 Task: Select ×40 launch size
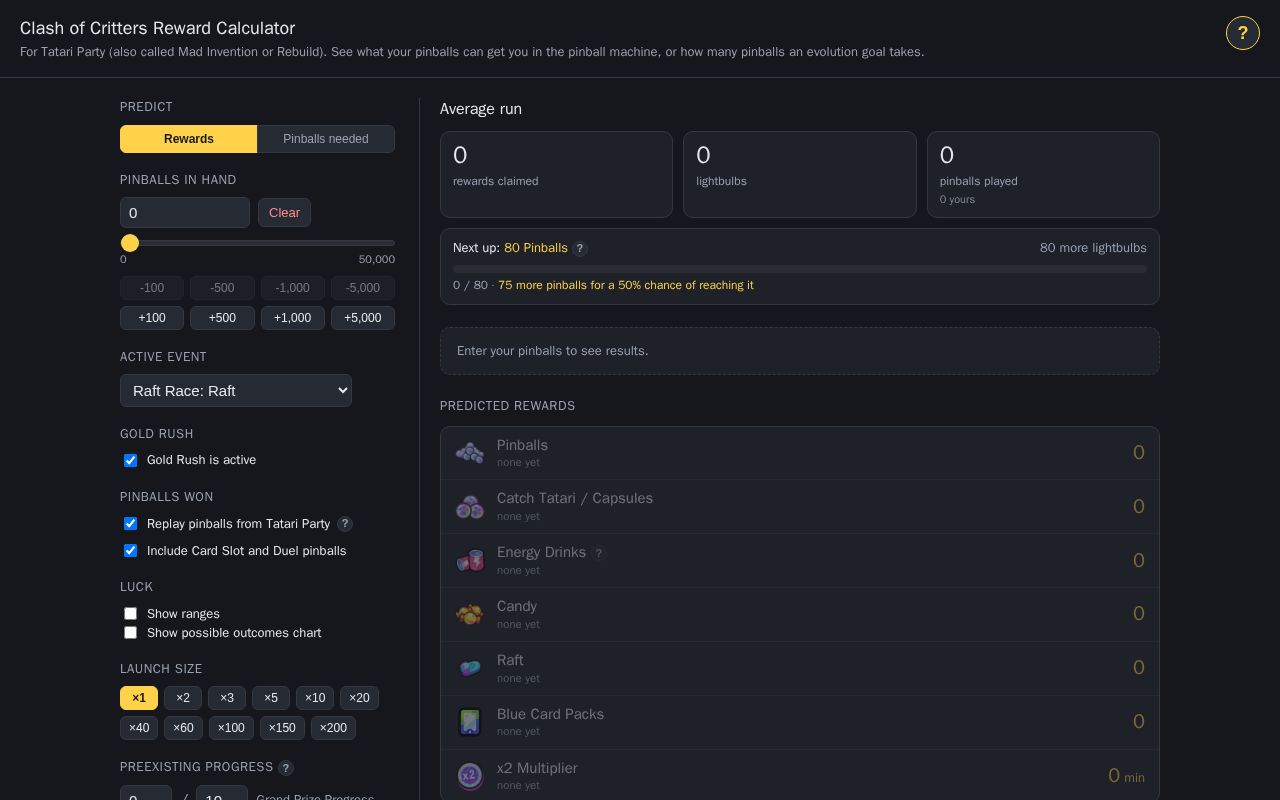(x=139, y=728)
